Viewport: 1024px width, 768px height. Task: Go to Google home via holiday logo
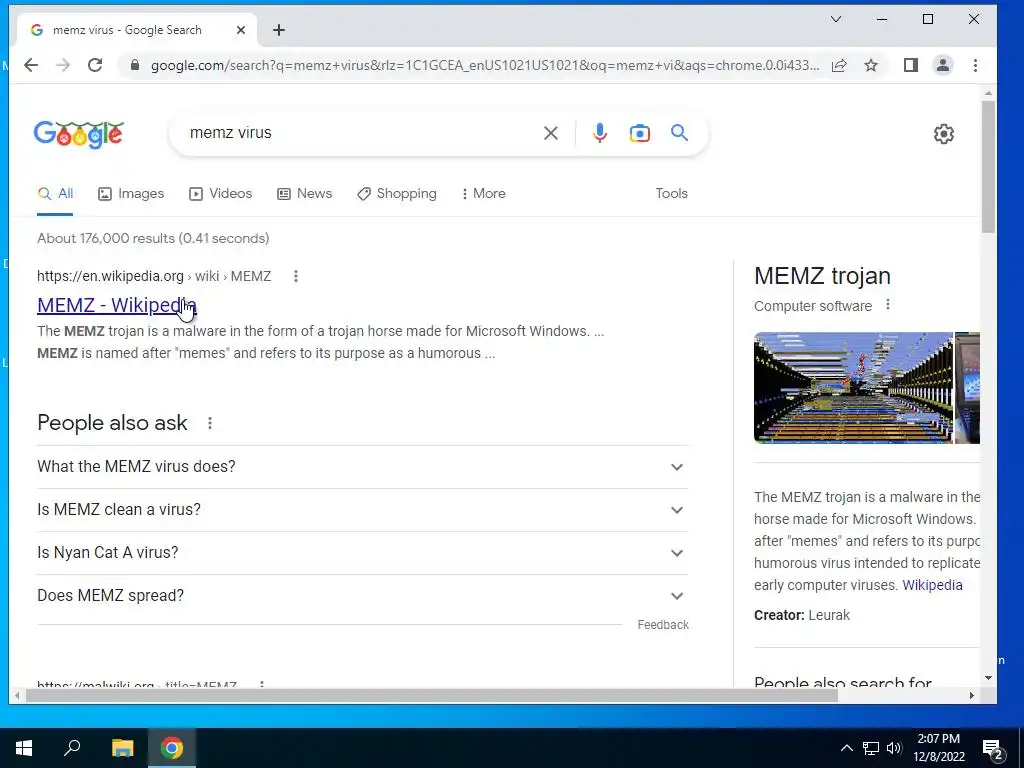pyautogui.click(x=78, y=133)
